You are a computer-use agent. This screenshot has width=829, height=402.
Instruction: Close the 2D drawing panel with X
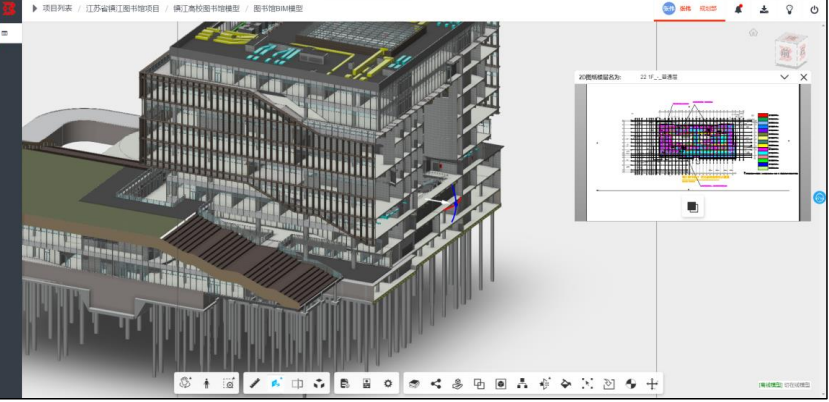point(804,77)
